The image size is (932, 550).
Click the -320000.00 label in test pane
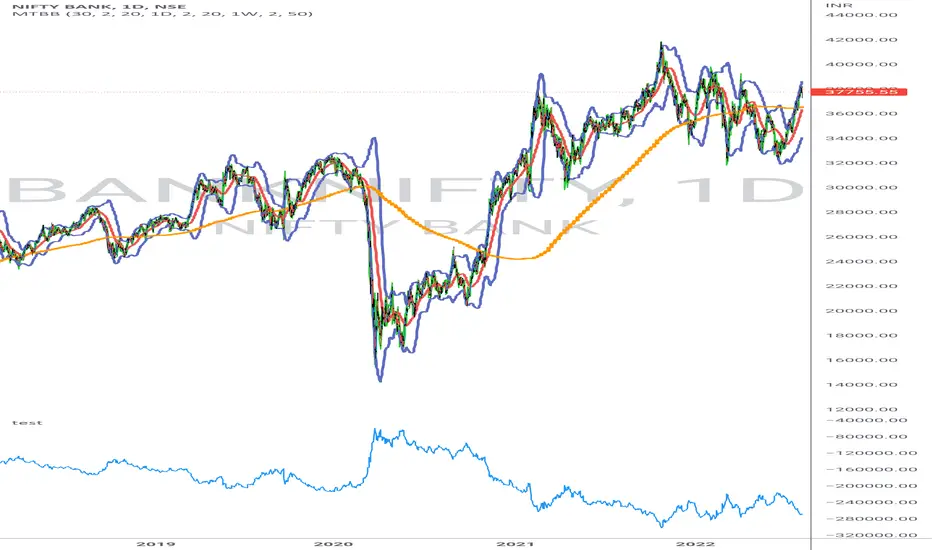tap(871, 535)
